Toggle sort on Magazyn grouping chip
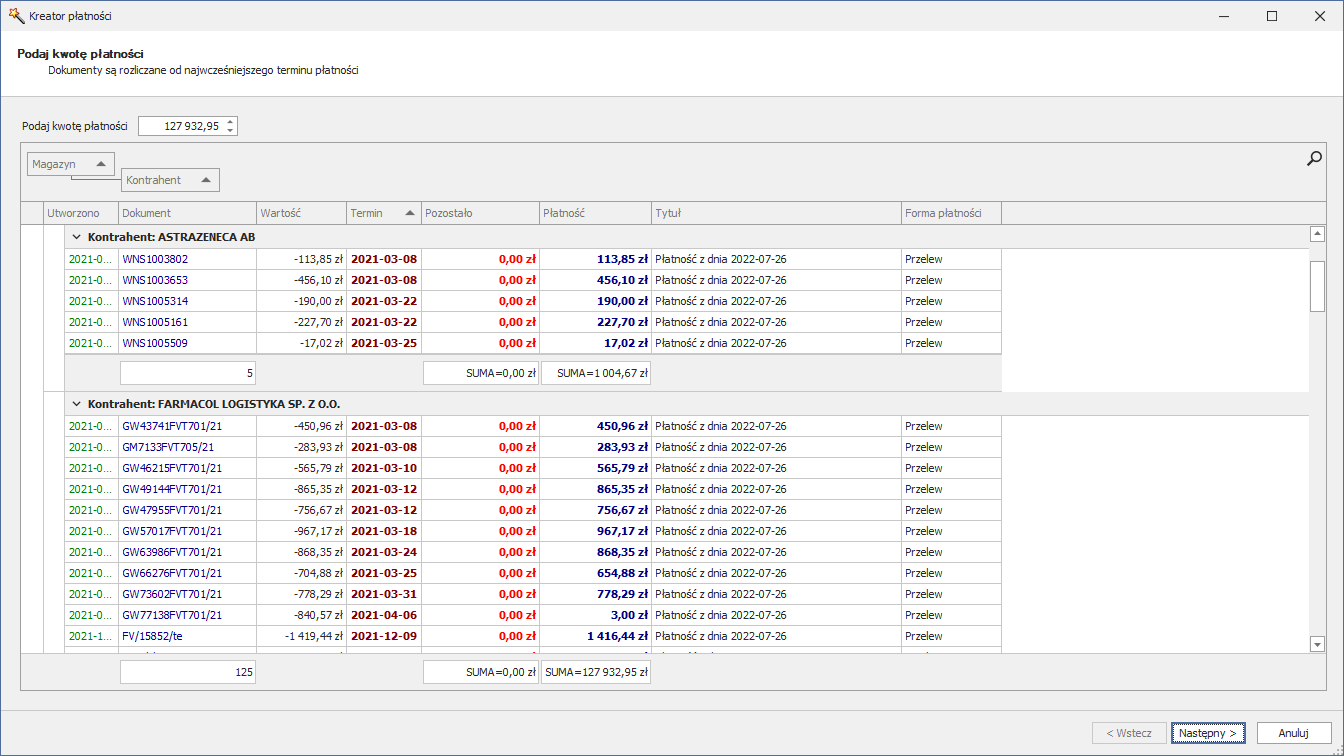Screen dimensions: 1344x756 (70, 164)
